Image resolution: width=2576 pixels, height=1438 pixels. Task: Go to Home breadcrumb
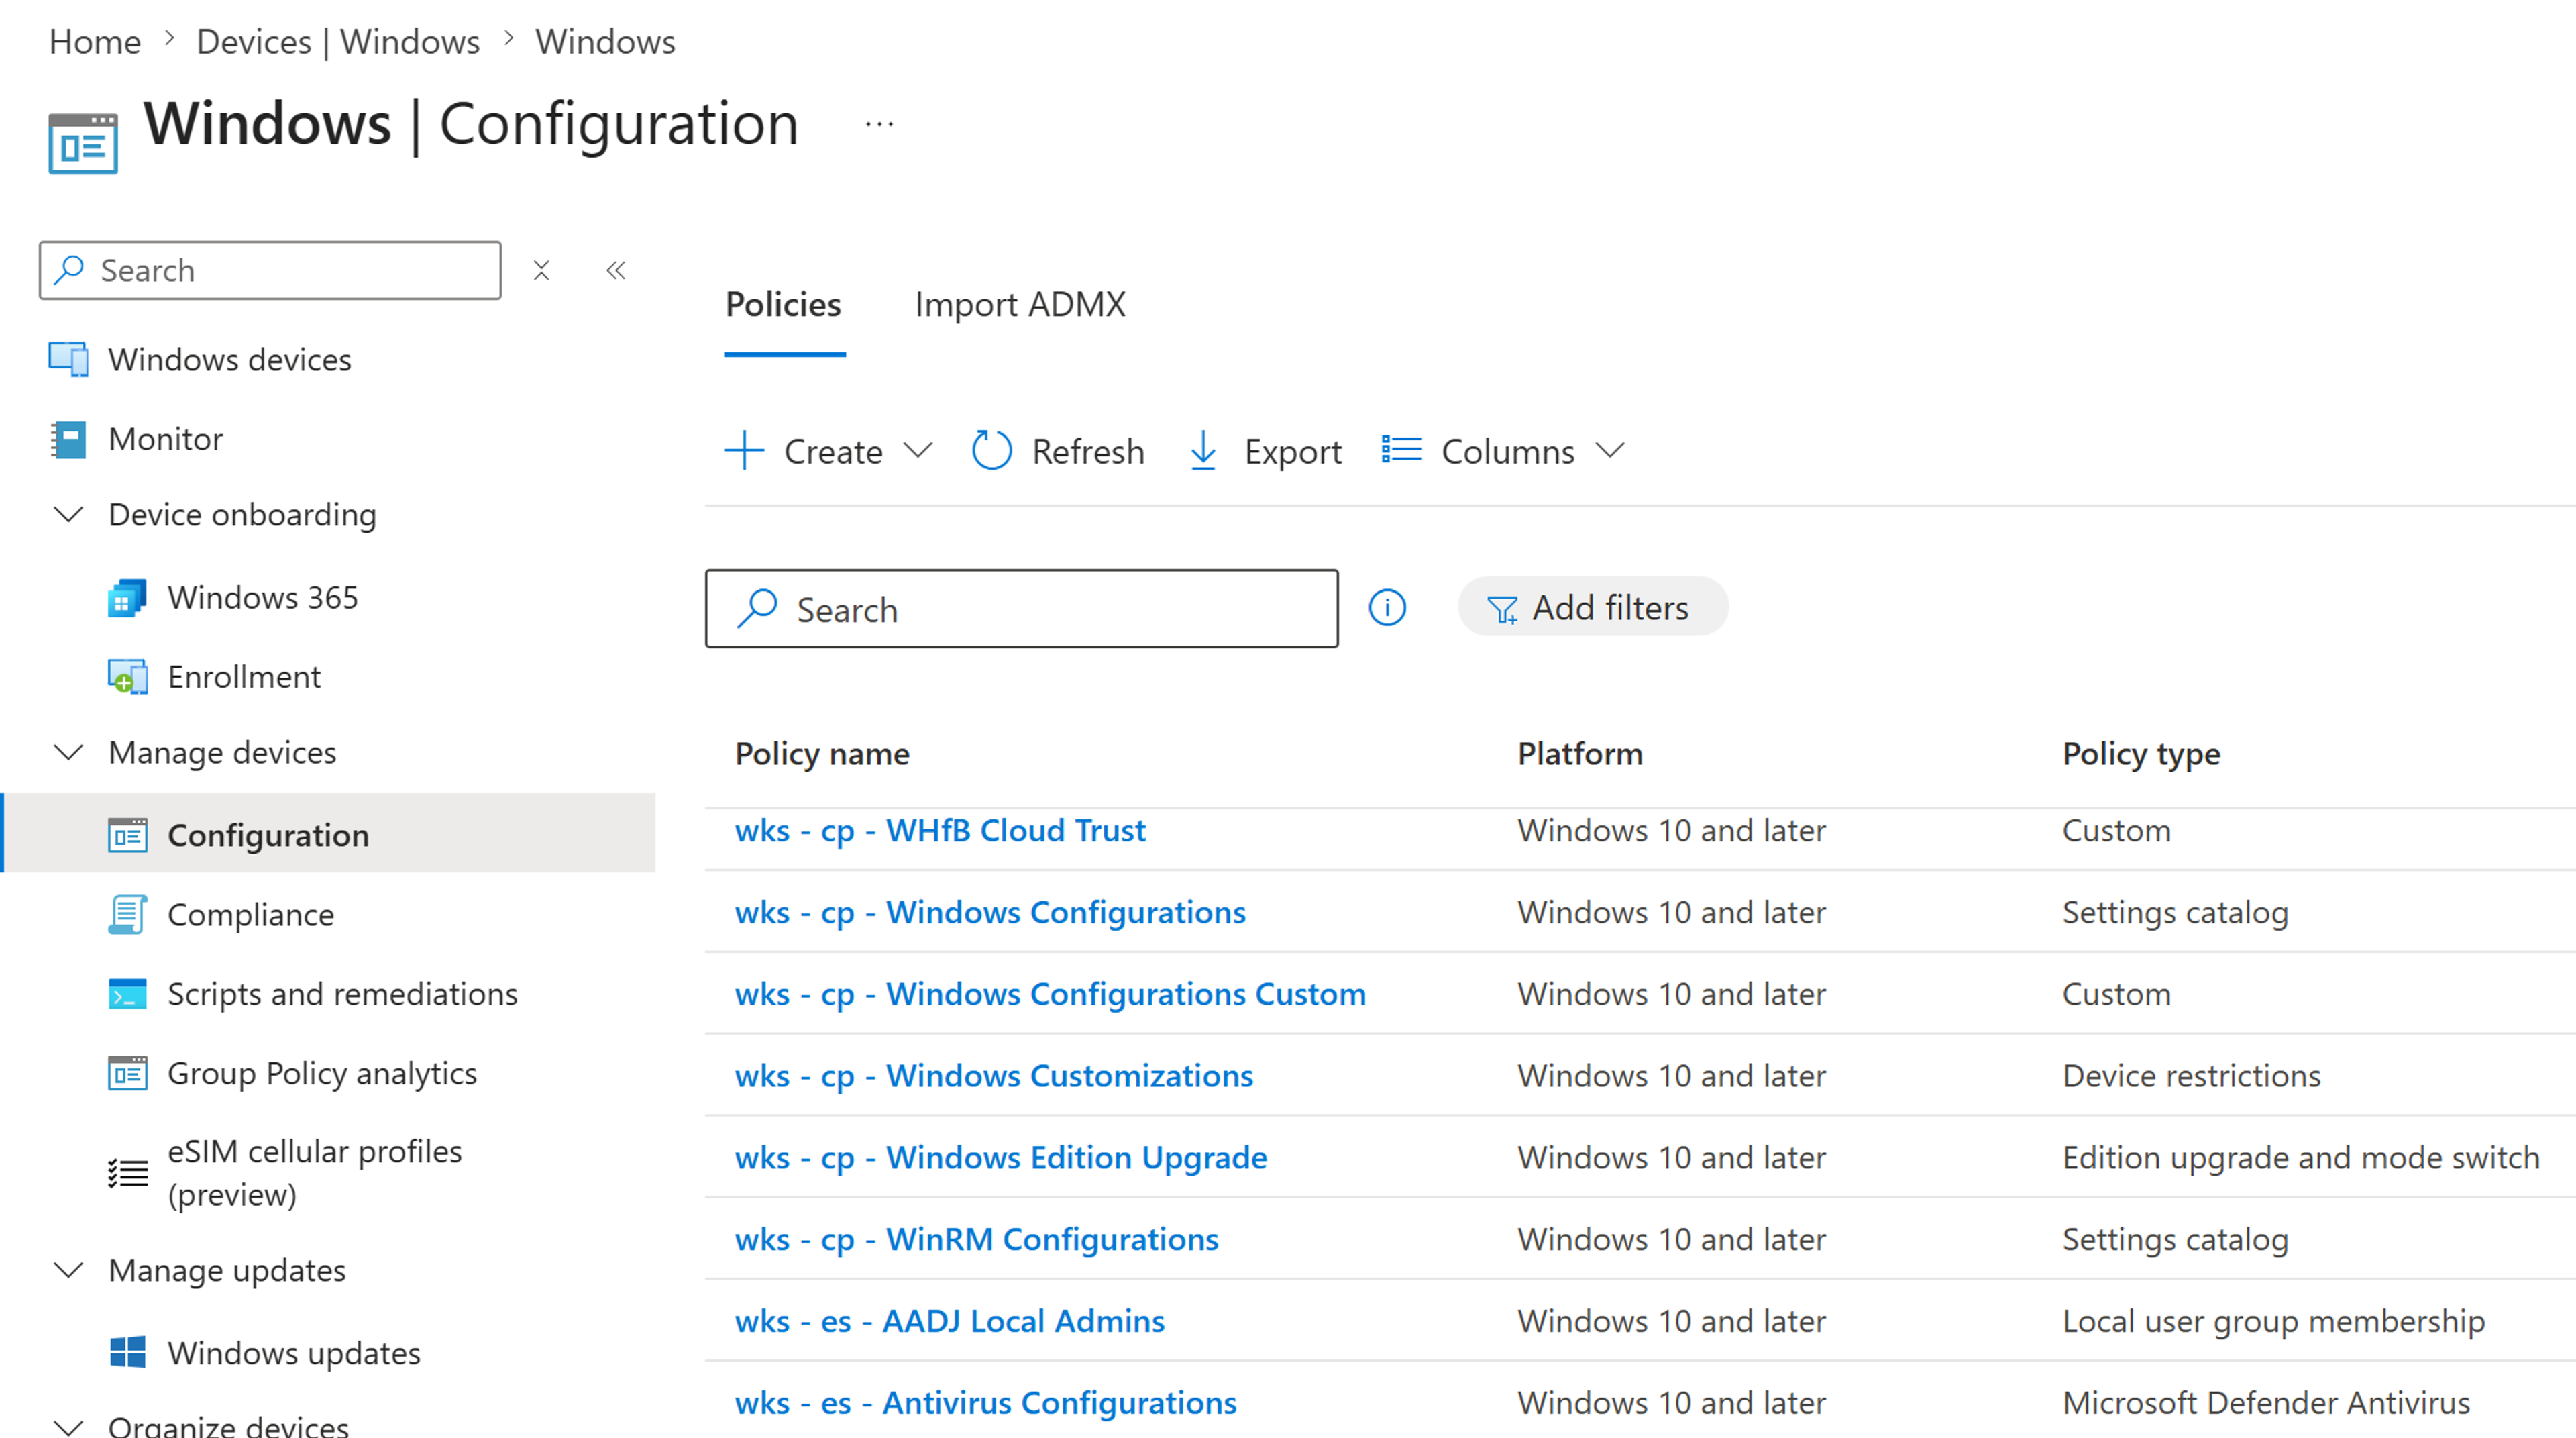(95, 42)
